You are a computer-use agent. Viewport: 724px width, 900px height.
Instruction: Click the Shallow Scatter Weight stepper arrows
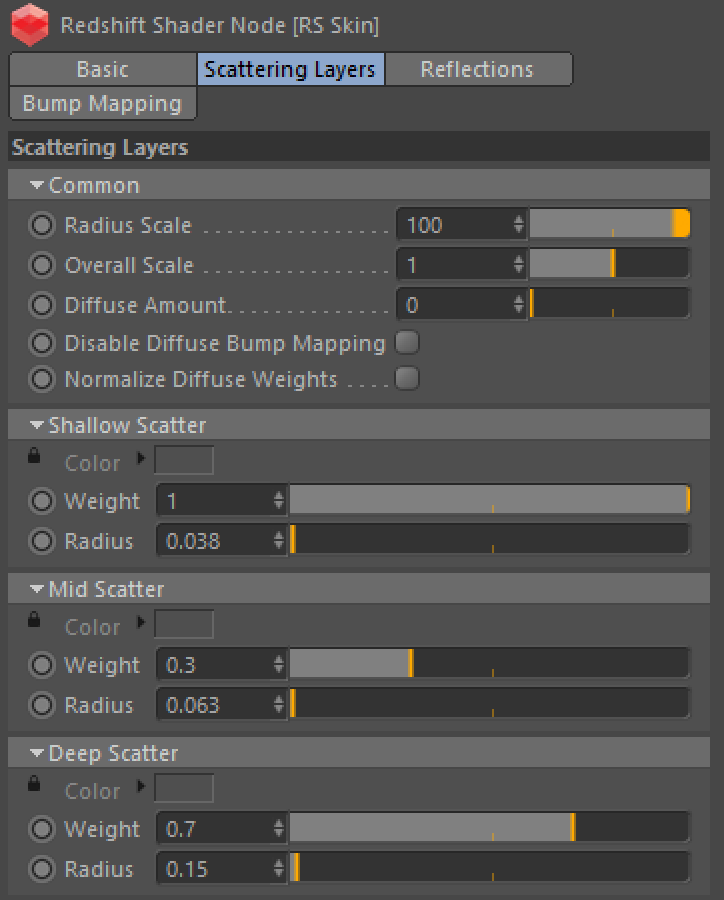[x=279, y=501]
